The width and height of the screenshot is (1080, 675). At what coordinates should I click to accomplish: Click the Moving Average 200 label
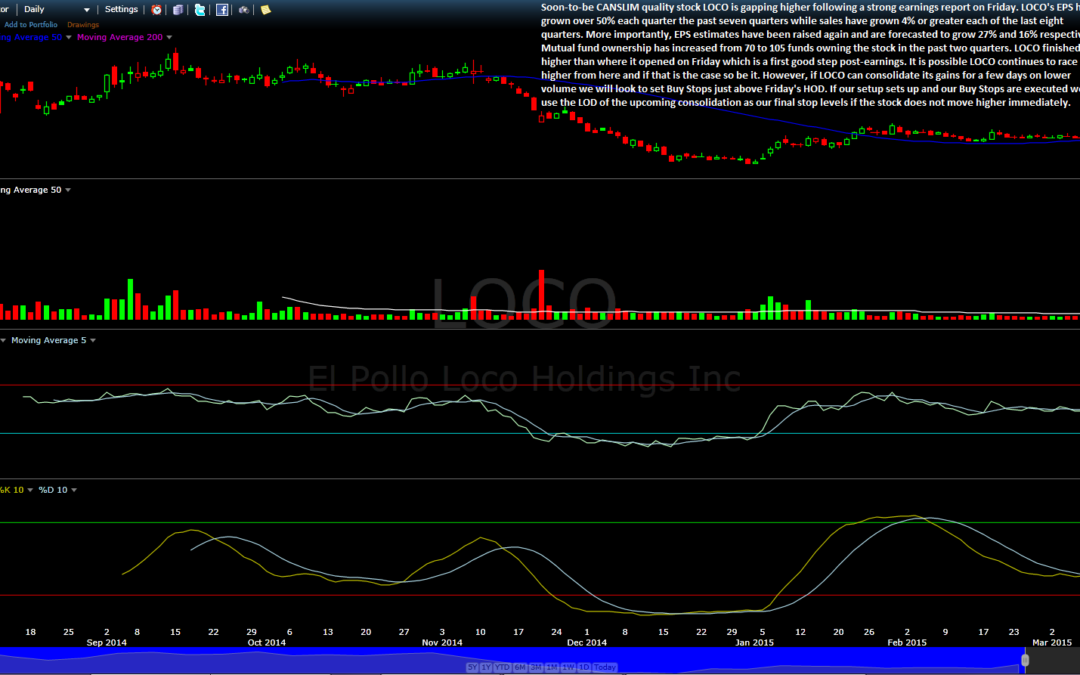pos(120,37)
